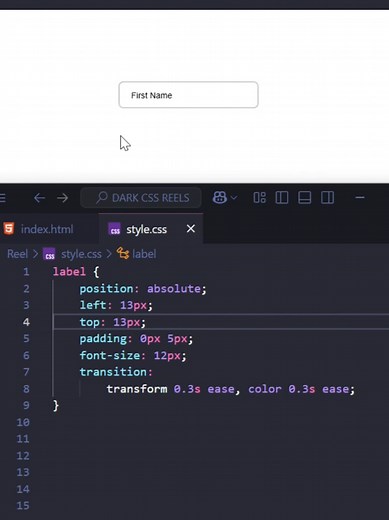The width and height of the screenshot is (389, 520).
Task: Open the hamburger menu icon
Action: (x=3, y=198)
